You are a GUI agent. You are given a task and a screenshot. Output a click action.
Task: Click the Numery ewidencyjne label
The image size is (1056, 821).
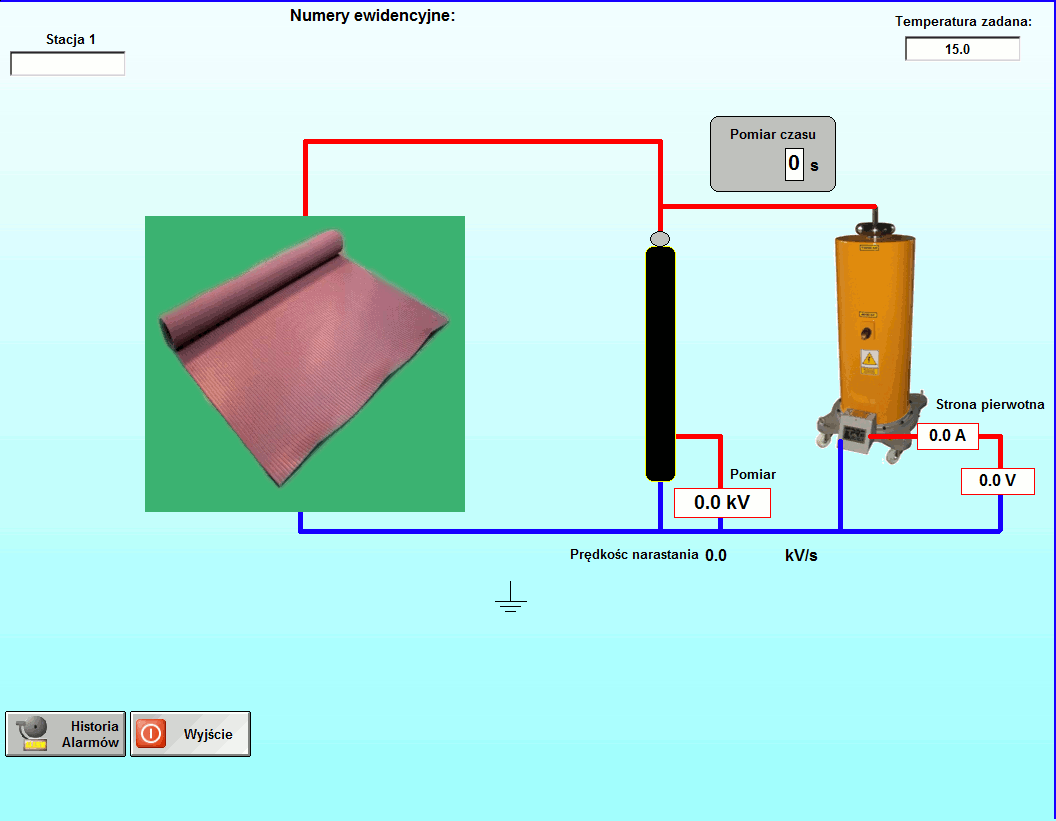372,15
